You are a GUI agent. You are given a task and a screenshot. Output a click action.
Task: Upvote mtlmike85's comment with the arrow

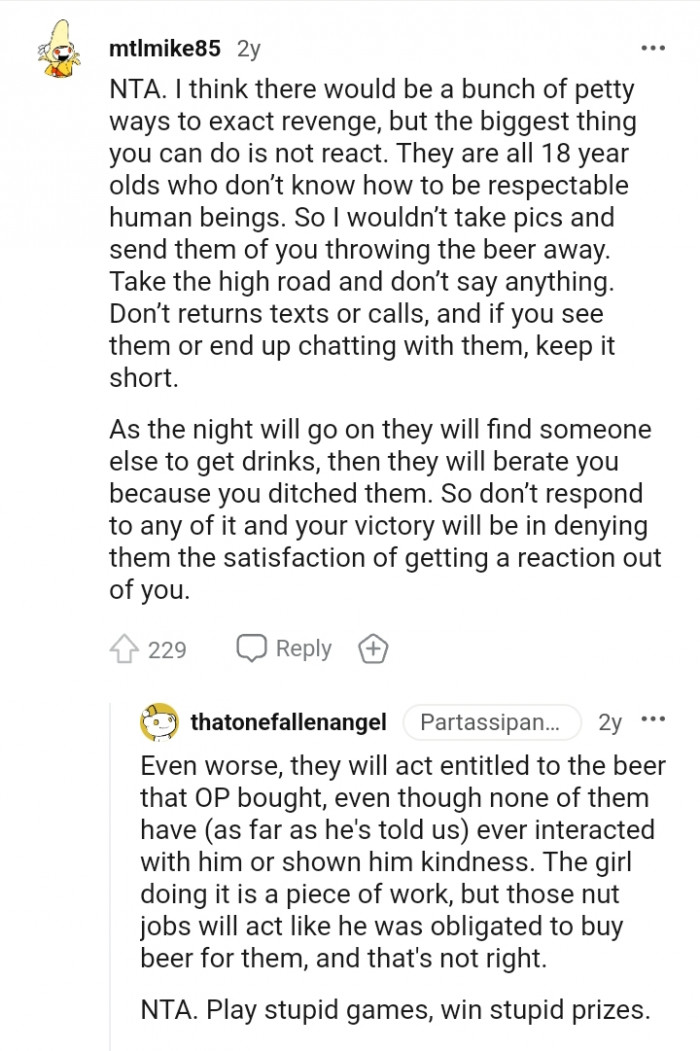click(x=123, y=650)
